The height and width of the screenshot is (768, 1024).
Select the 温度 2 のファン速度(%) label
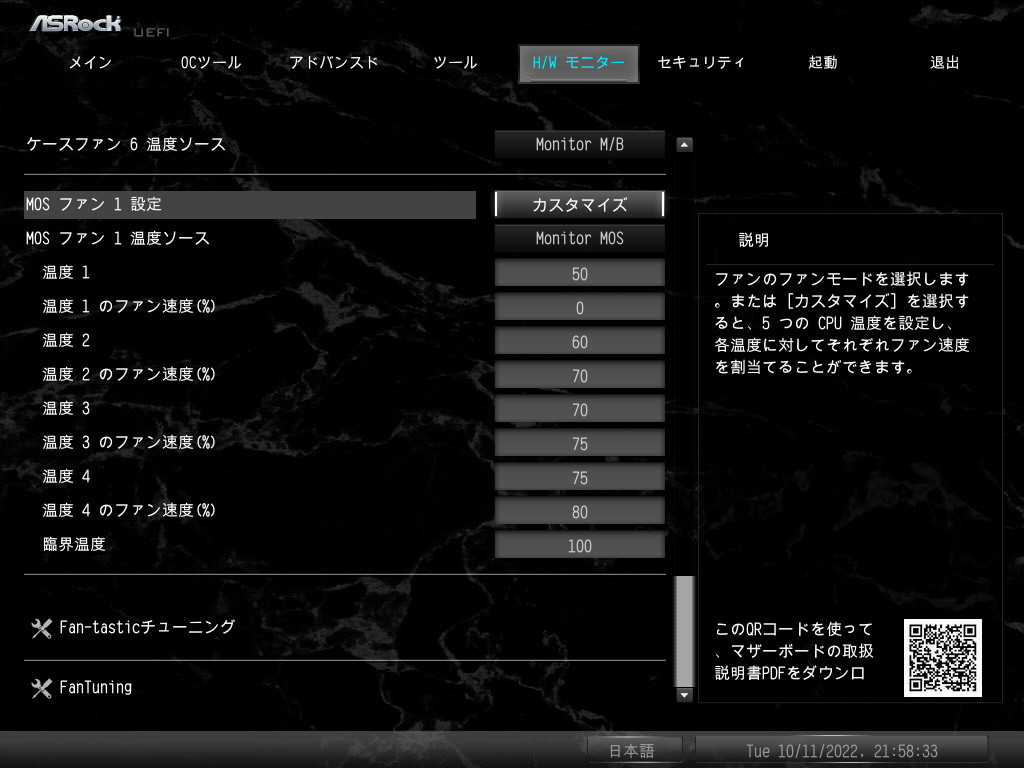click(x=129, y=374)
